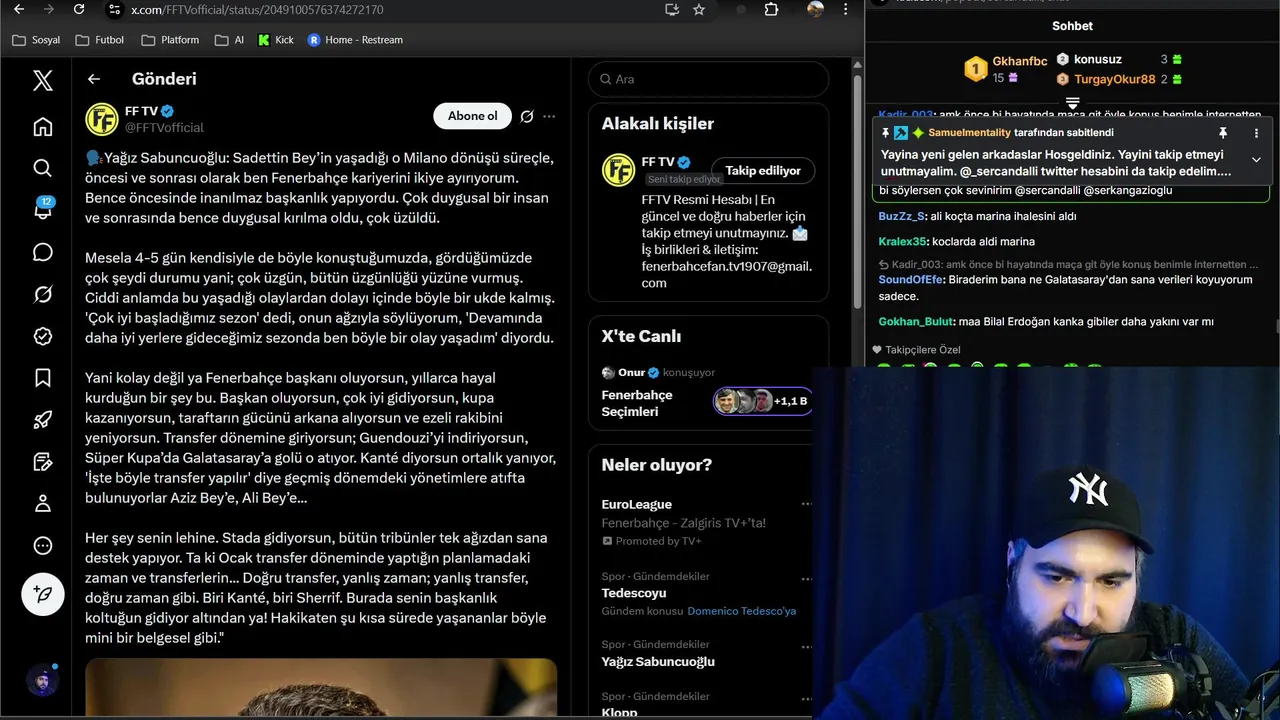Viewport: 1280px width, 720px height.
Task: Open the AI bookmarks folder
Action: tap(229, 40)
